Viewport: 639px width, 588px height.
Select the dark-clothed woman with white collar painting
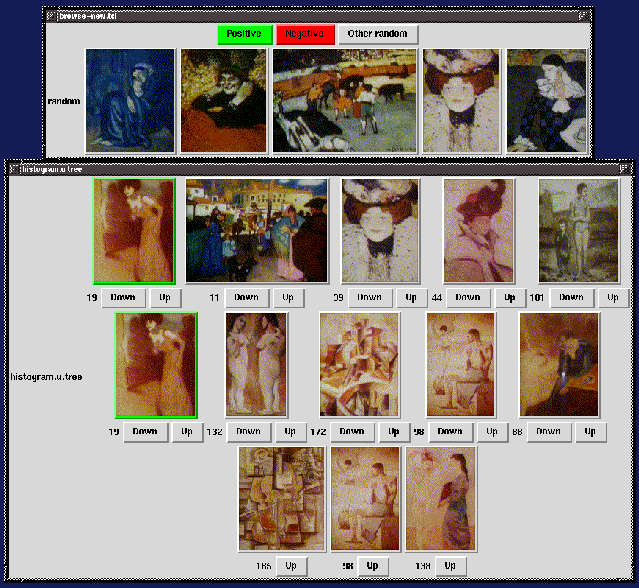(547, 101)
